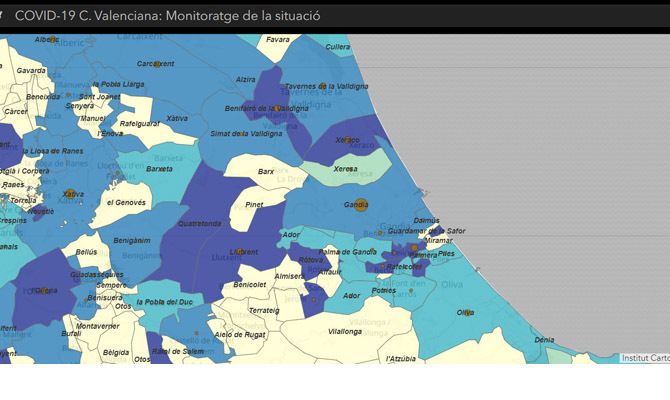
Task: Click the Alfauir municipality label
Action: (331, 272)
